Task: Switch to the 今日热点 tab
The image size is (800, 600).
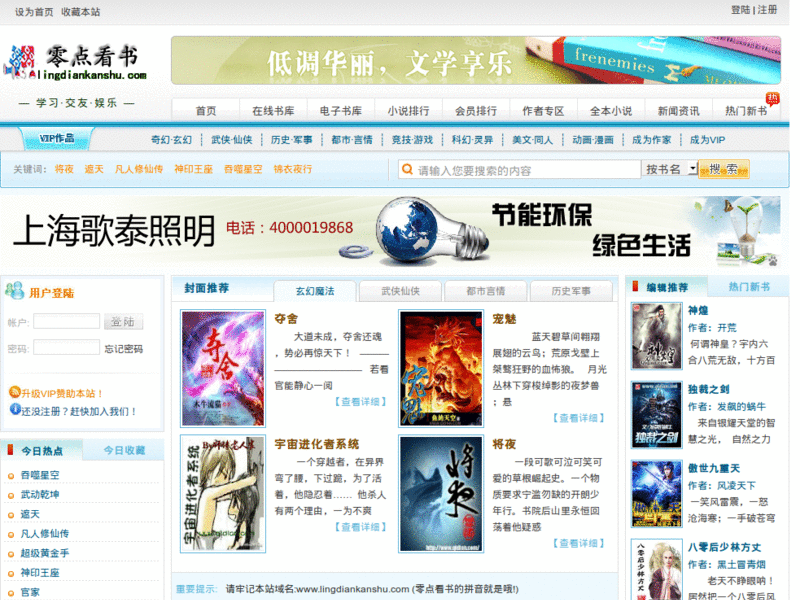Action: tap(42, 451)
